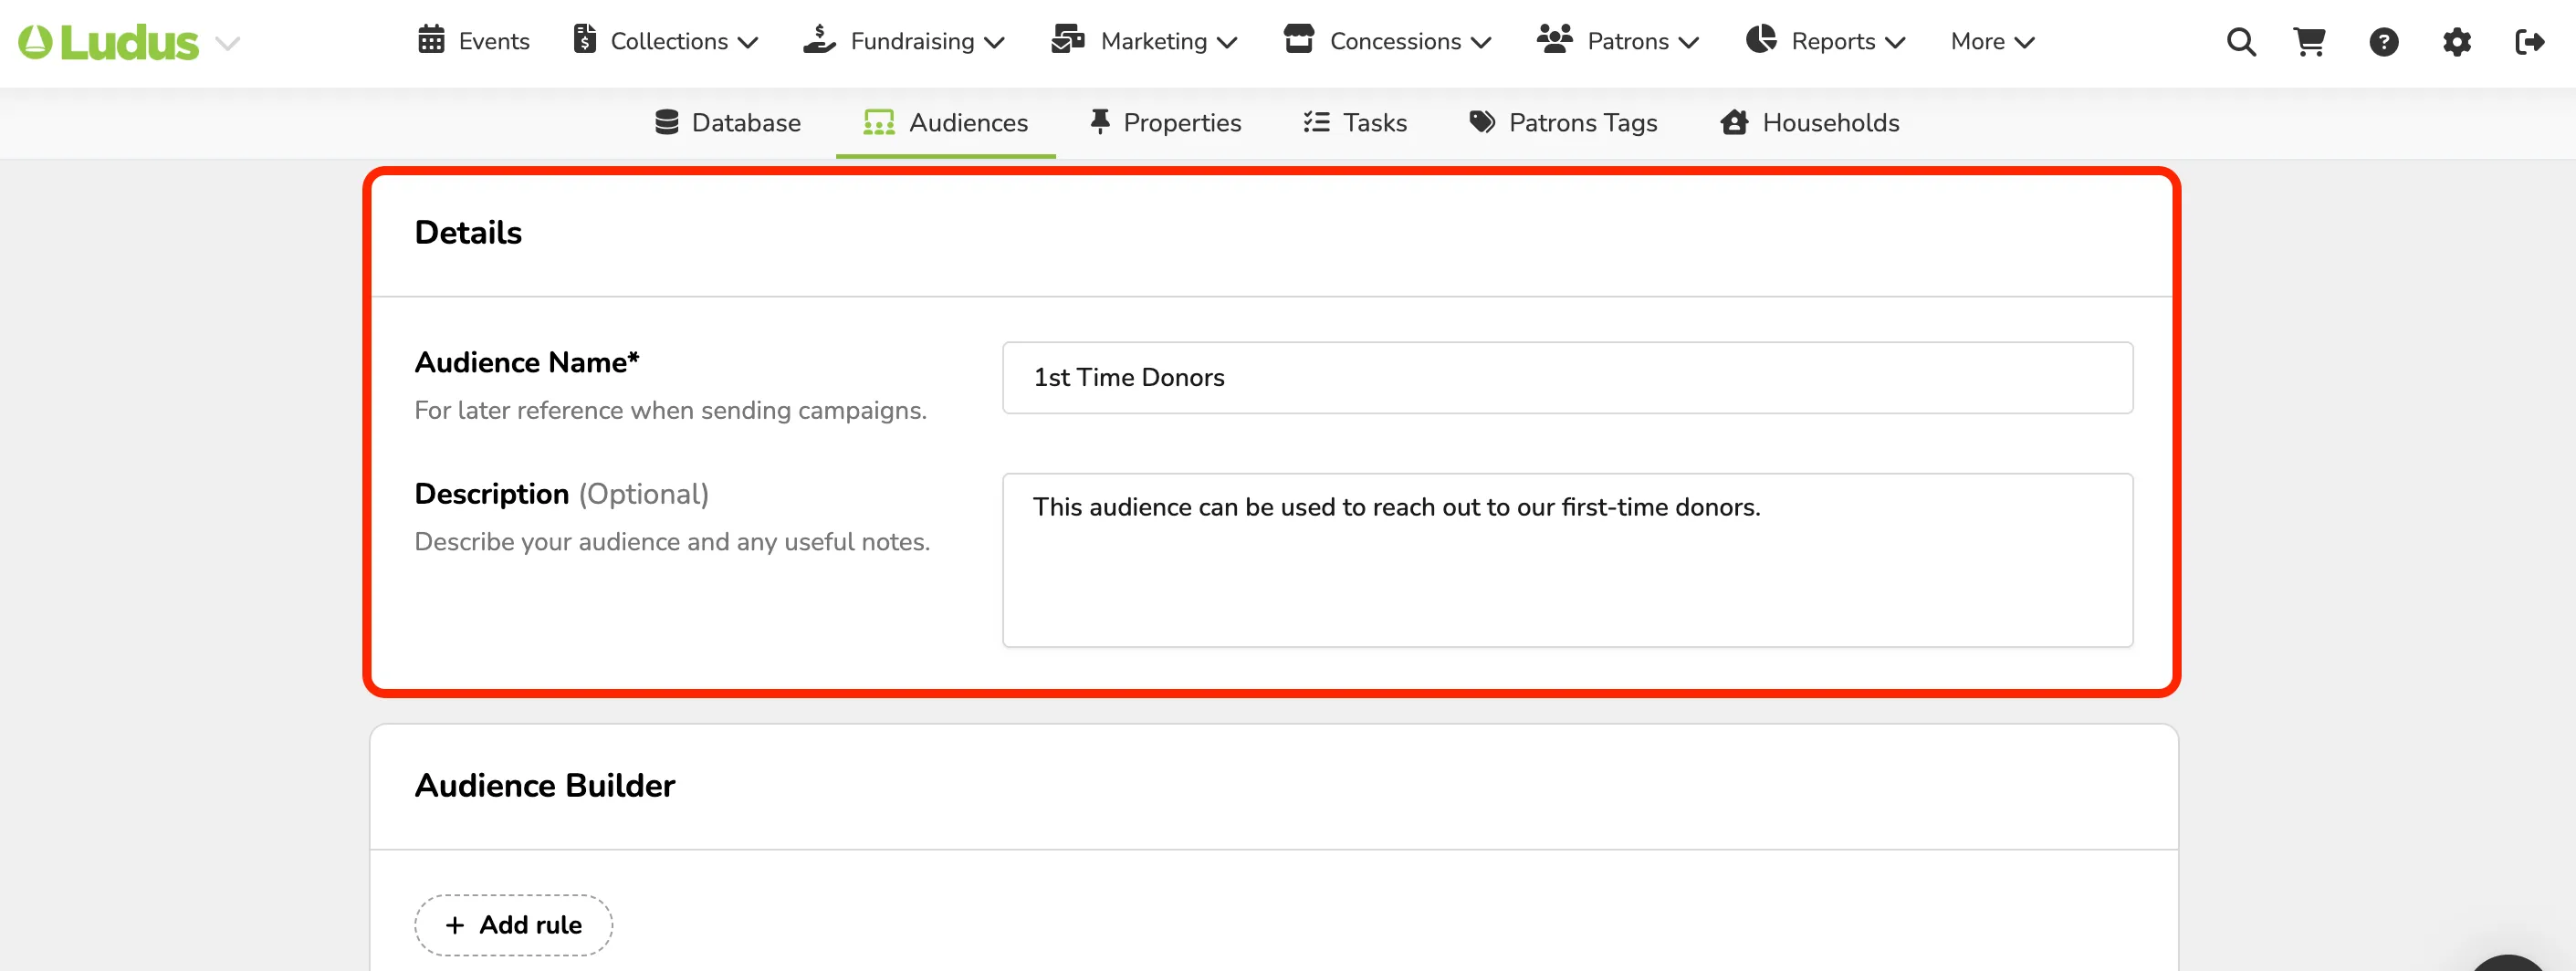Focus the Audience Name input field
Image resolution: width=2576 pixels, height=971 pixels.
click(x=1567, y=377)
